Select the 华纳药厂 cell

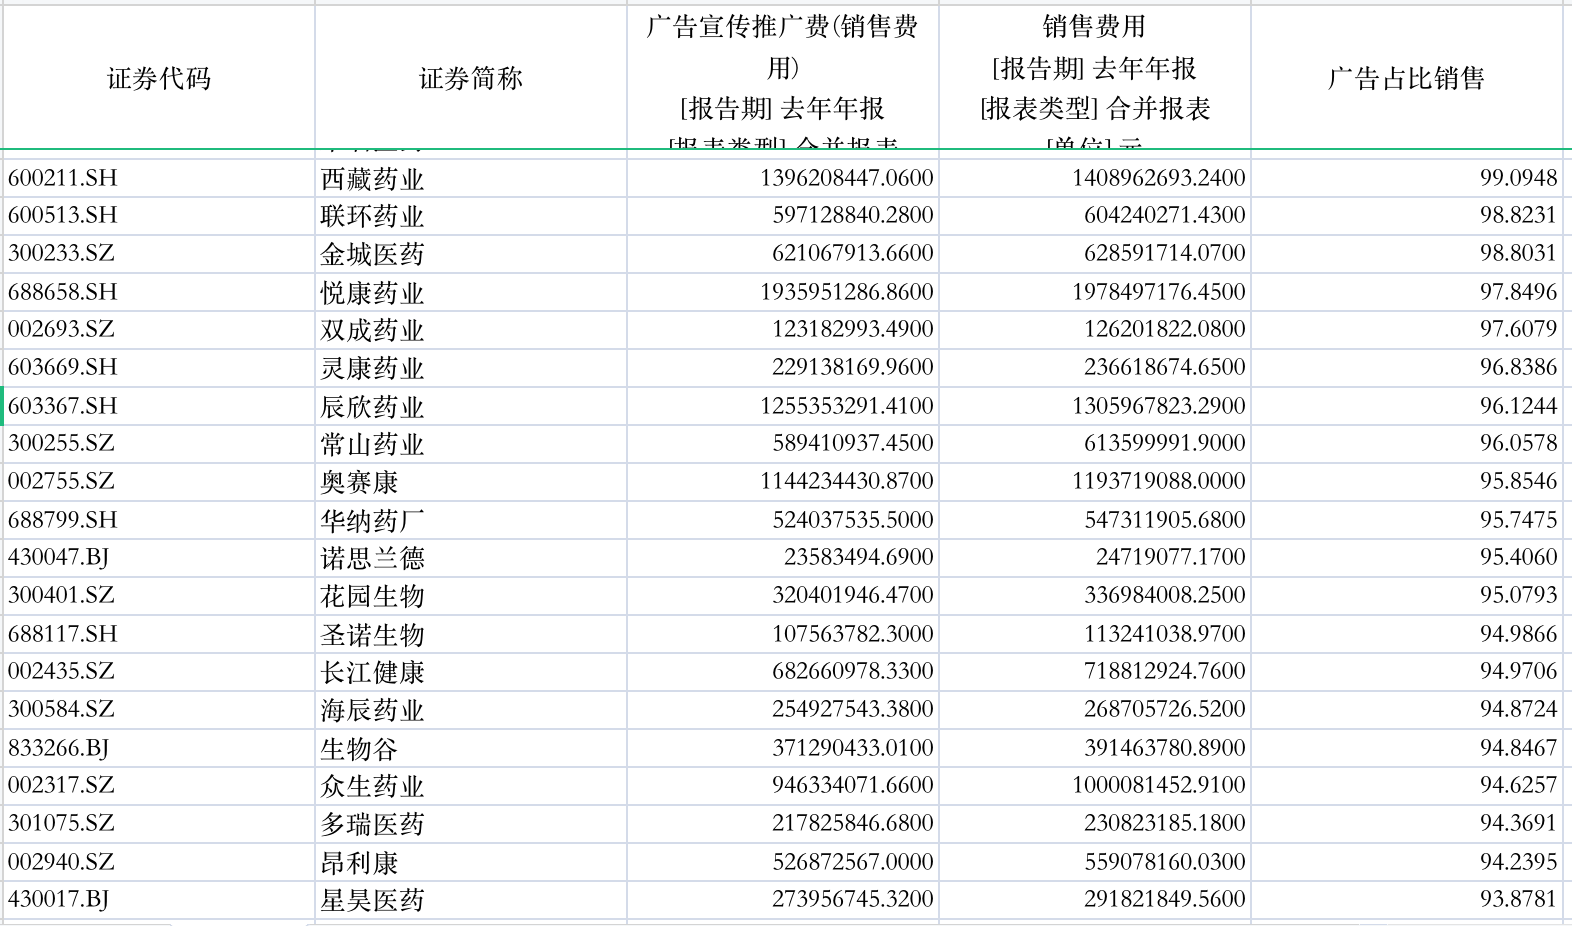pos(470,520)
